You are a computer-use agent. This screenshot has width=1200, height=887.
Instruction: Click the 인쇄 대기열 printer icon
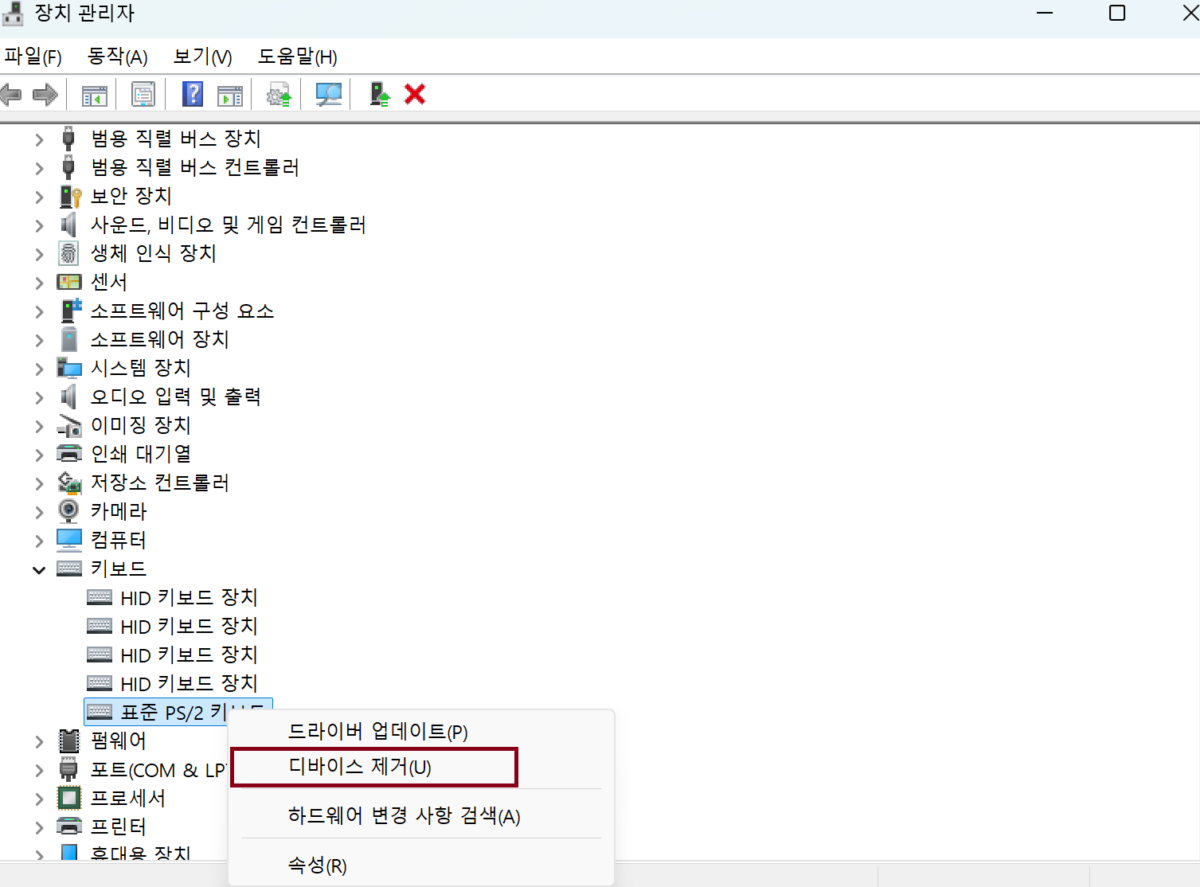click(x=69, y=454)
